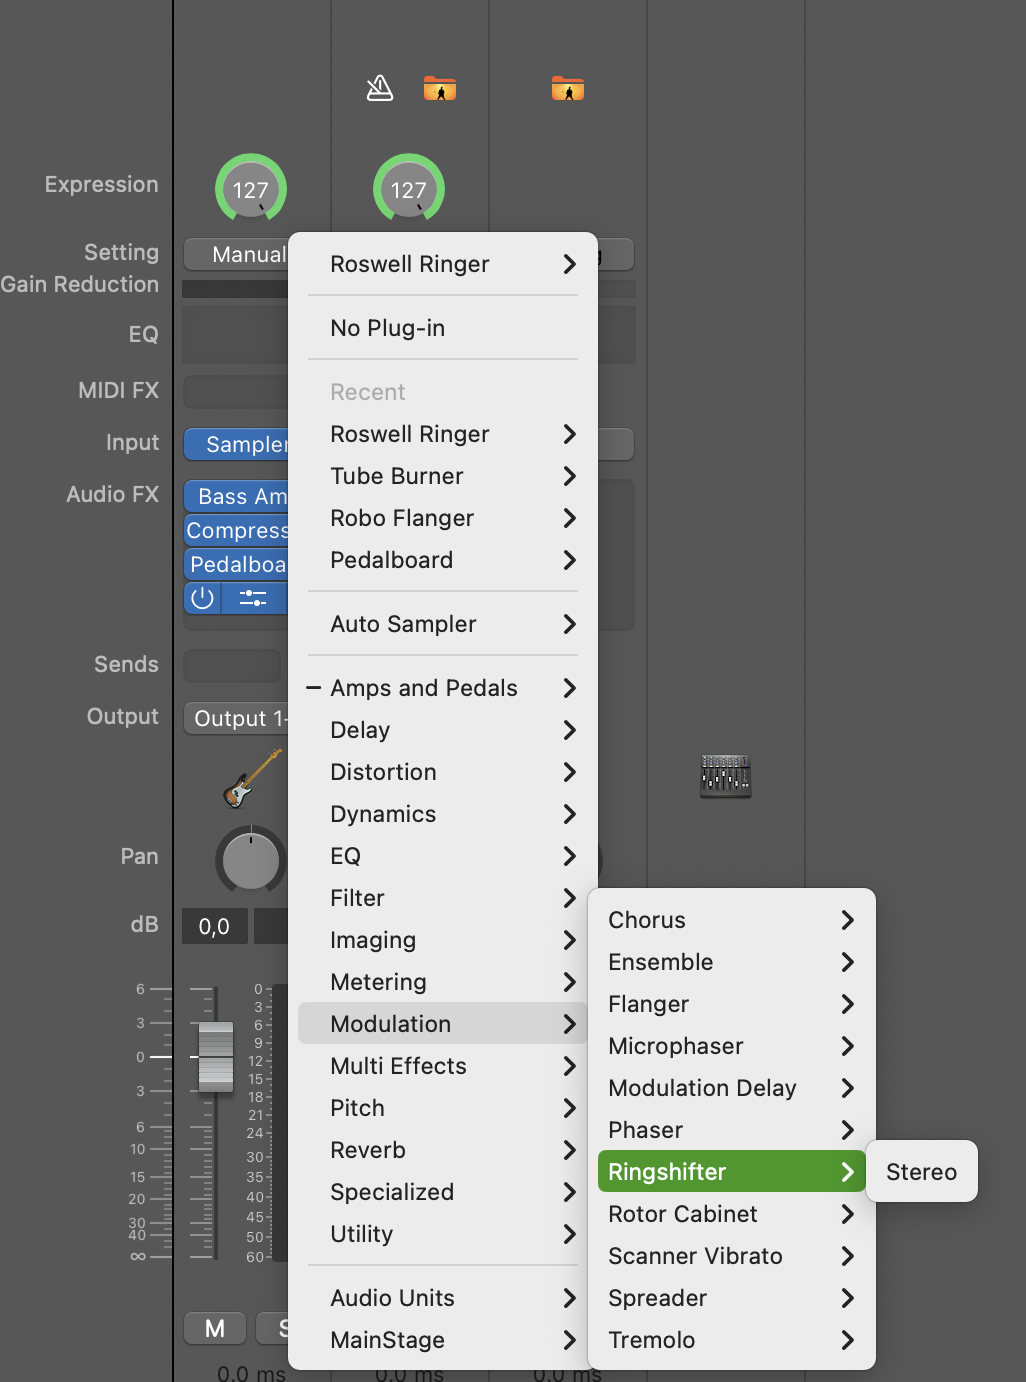
Task: Choose Microphaser in the Modulation submenu
Action: pos(732,1046)
